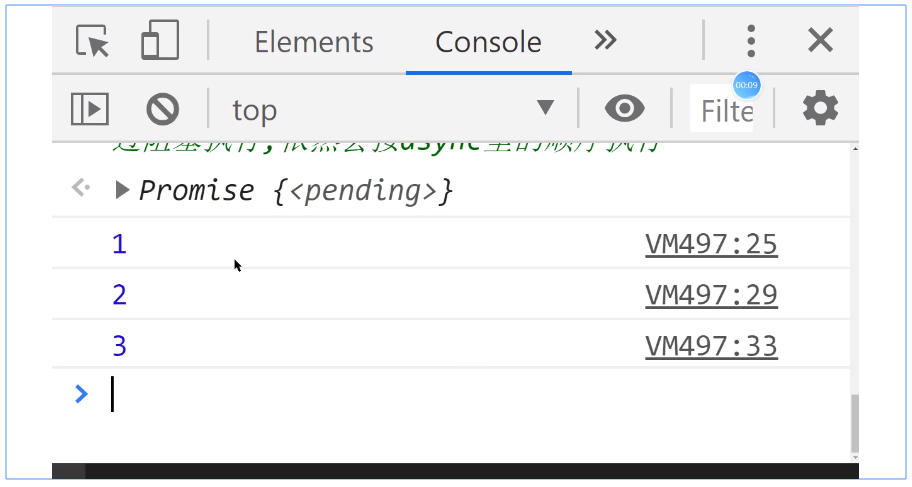Show more tabs with double chevron
This screenshot has height=487, width=912.
605,41
